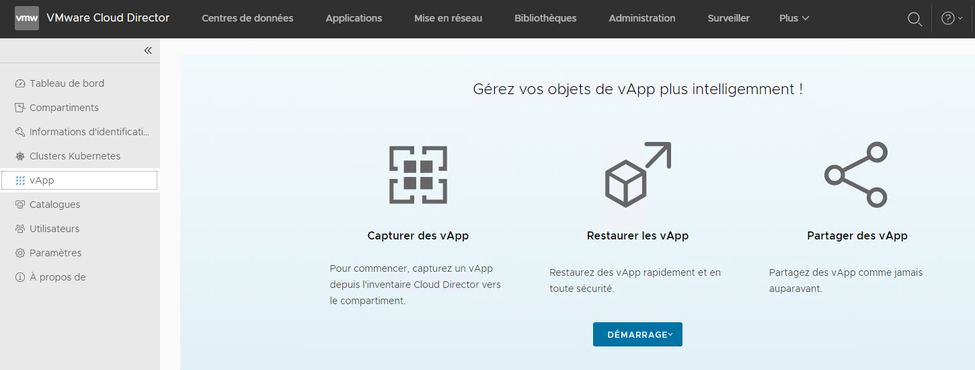Expand the Plus dropdown menu
Screen dimensions: 975x370
(794, 19)
